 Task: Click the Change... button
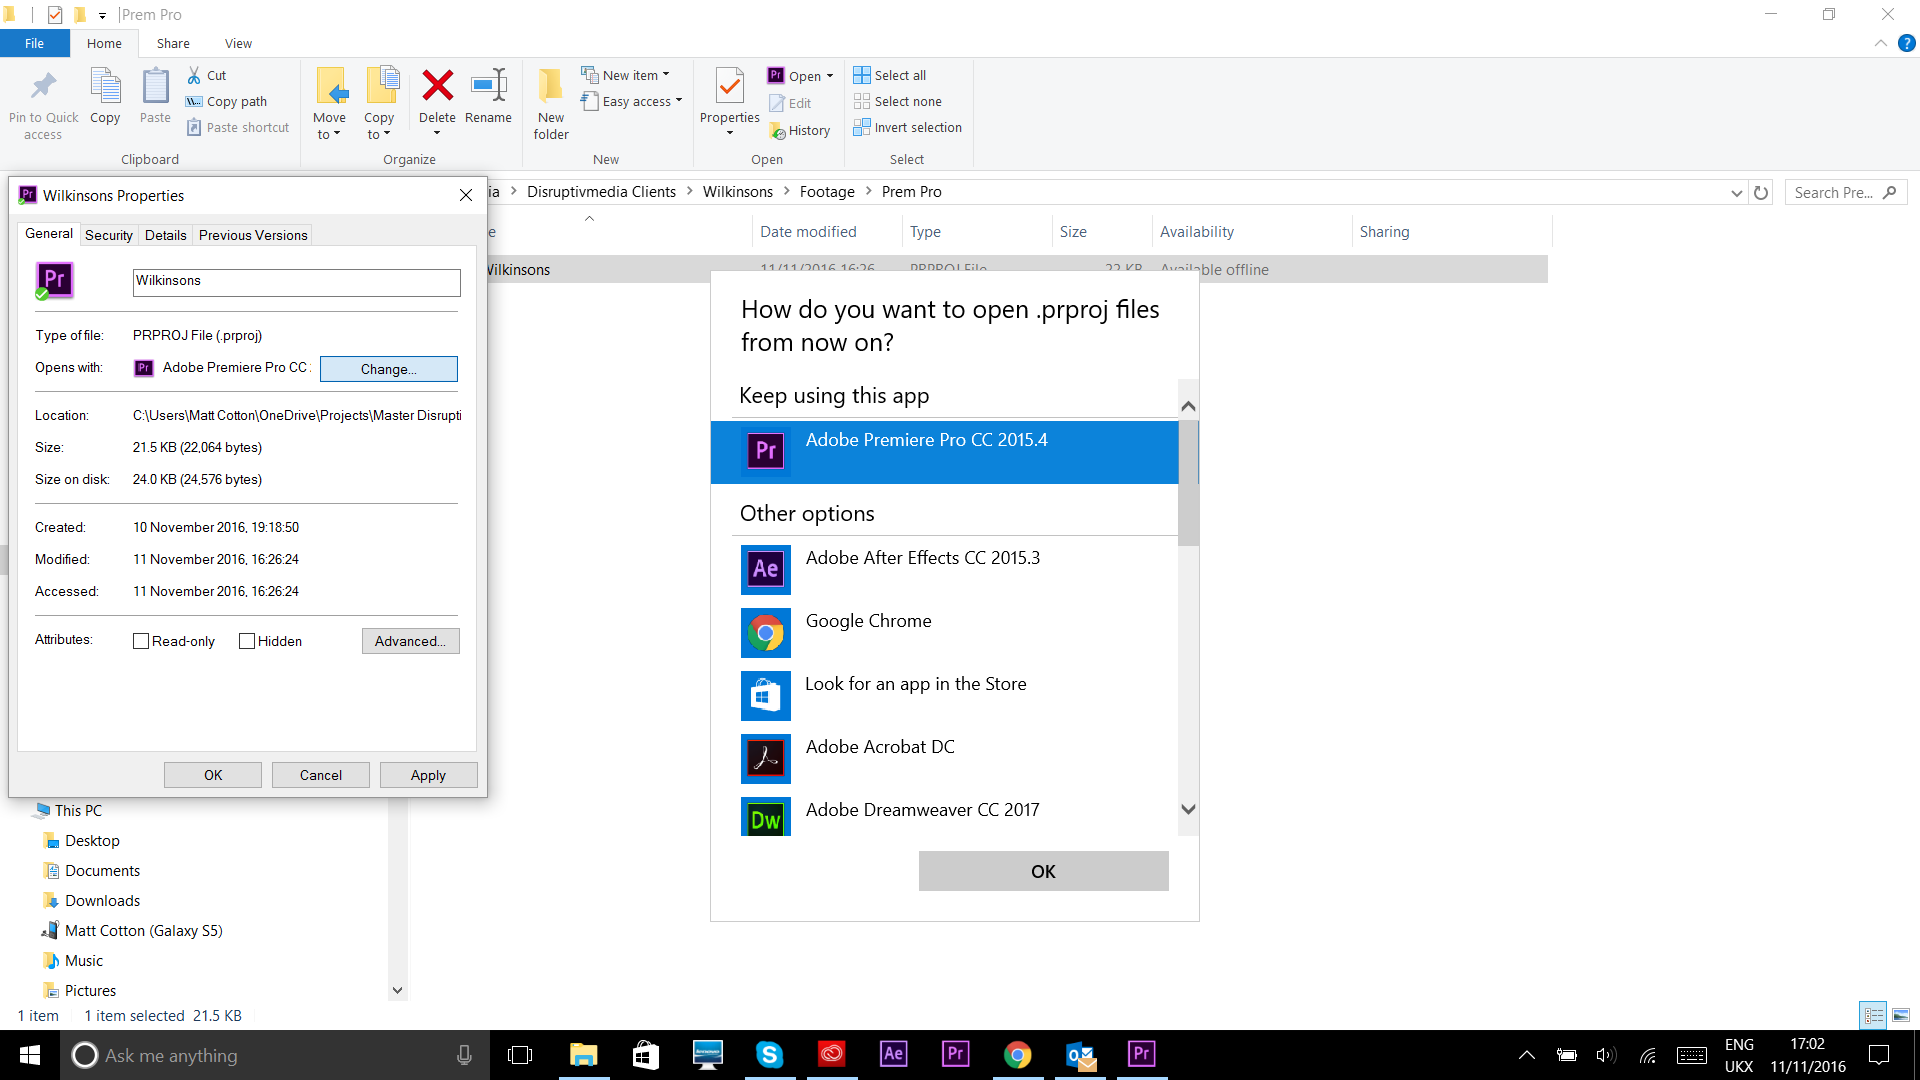tap(389, 369)
